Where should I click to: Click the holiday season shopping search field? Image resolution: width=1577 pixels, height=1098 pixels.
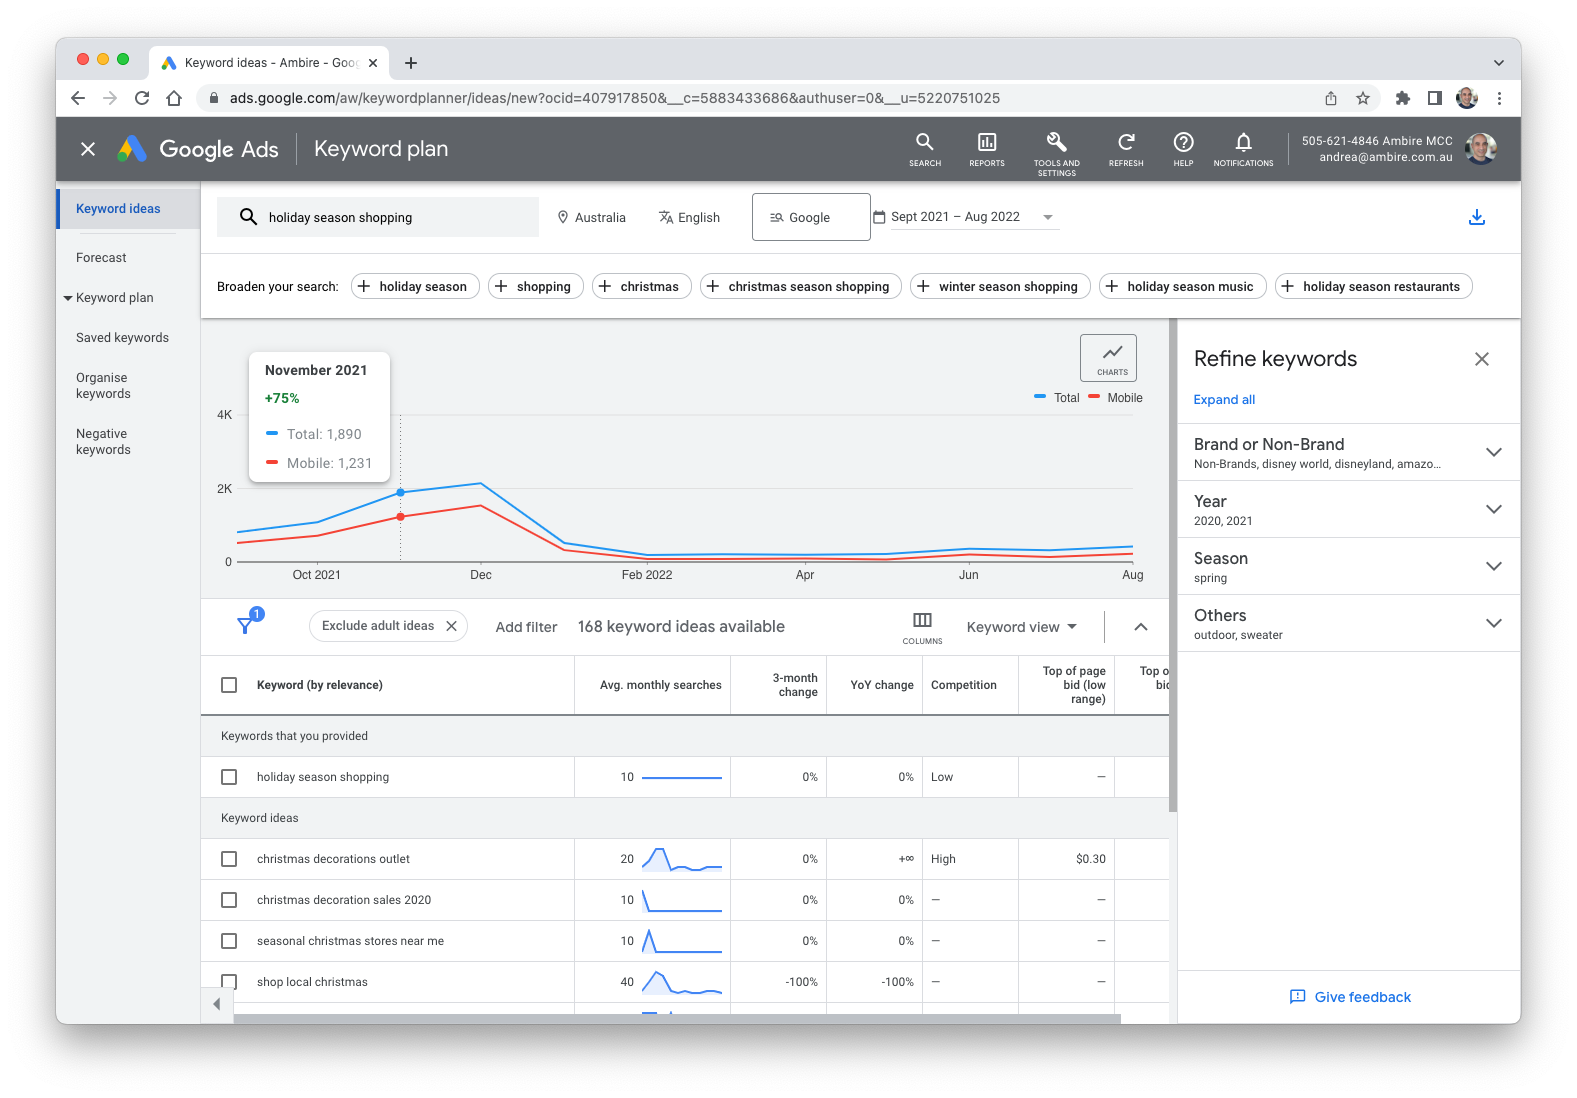pyautogui.click(x=378, y=217)
